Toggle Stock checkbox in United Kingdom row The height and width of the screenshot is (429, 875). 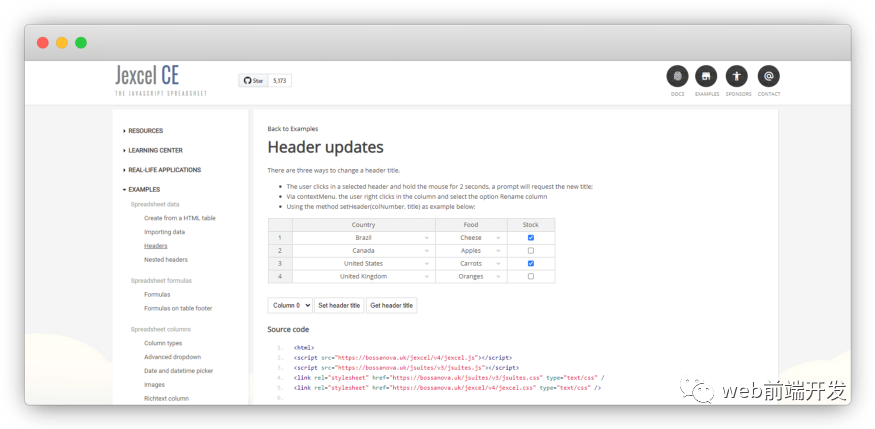point(531,276)
